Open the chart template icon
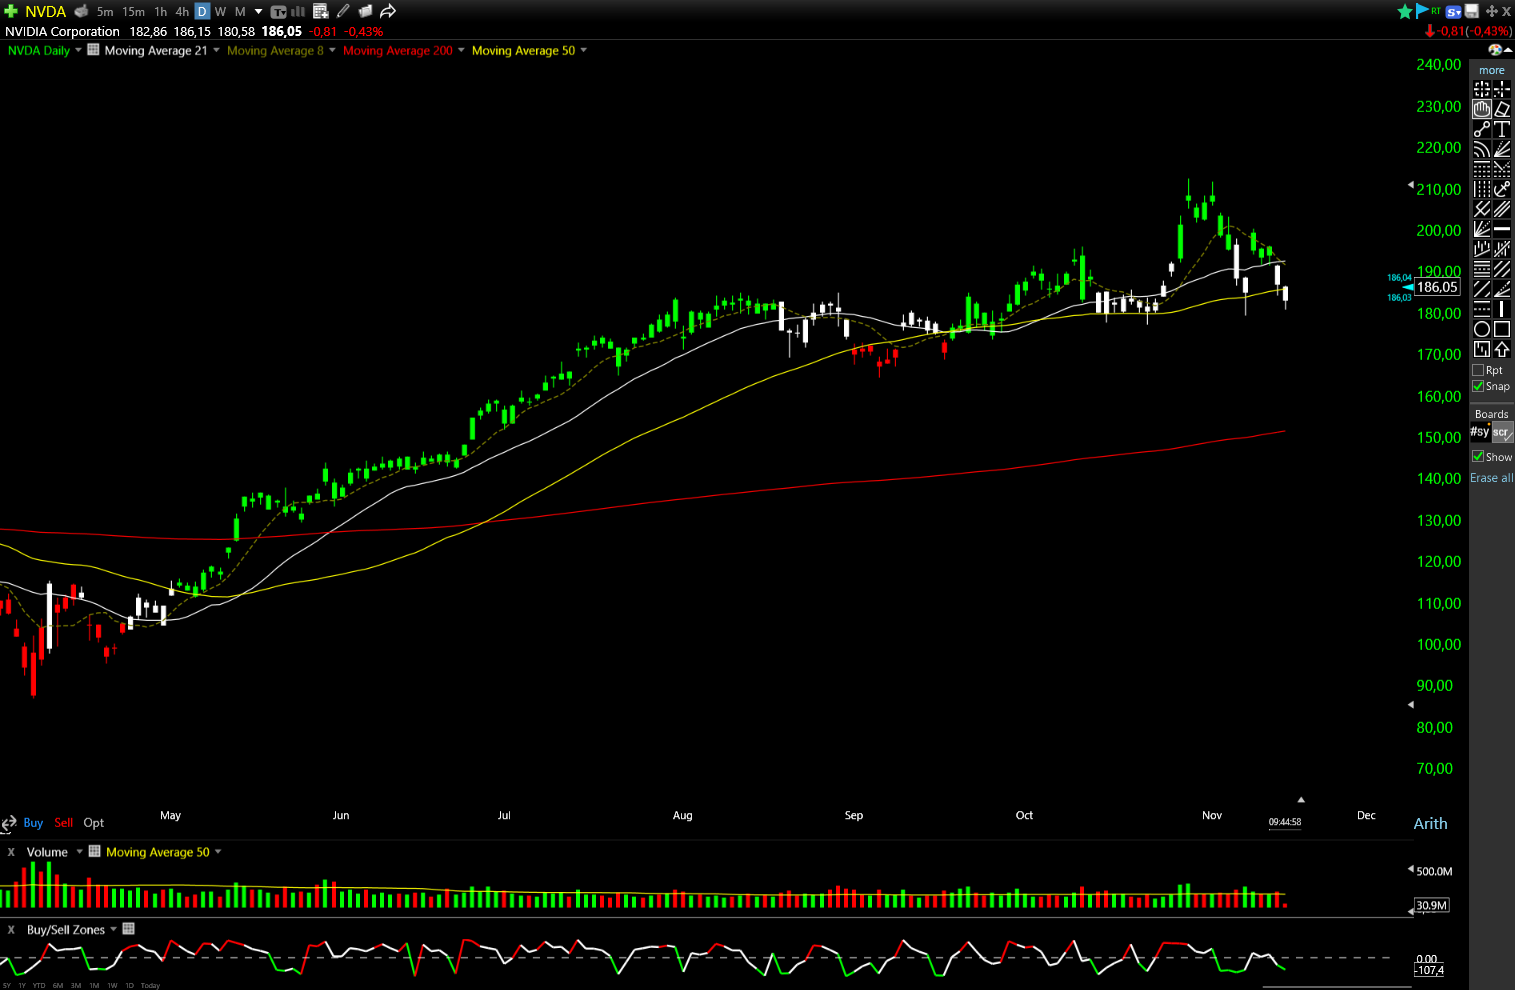Image resolution: width=1515 pixels, height=990 pixels. 279,12
